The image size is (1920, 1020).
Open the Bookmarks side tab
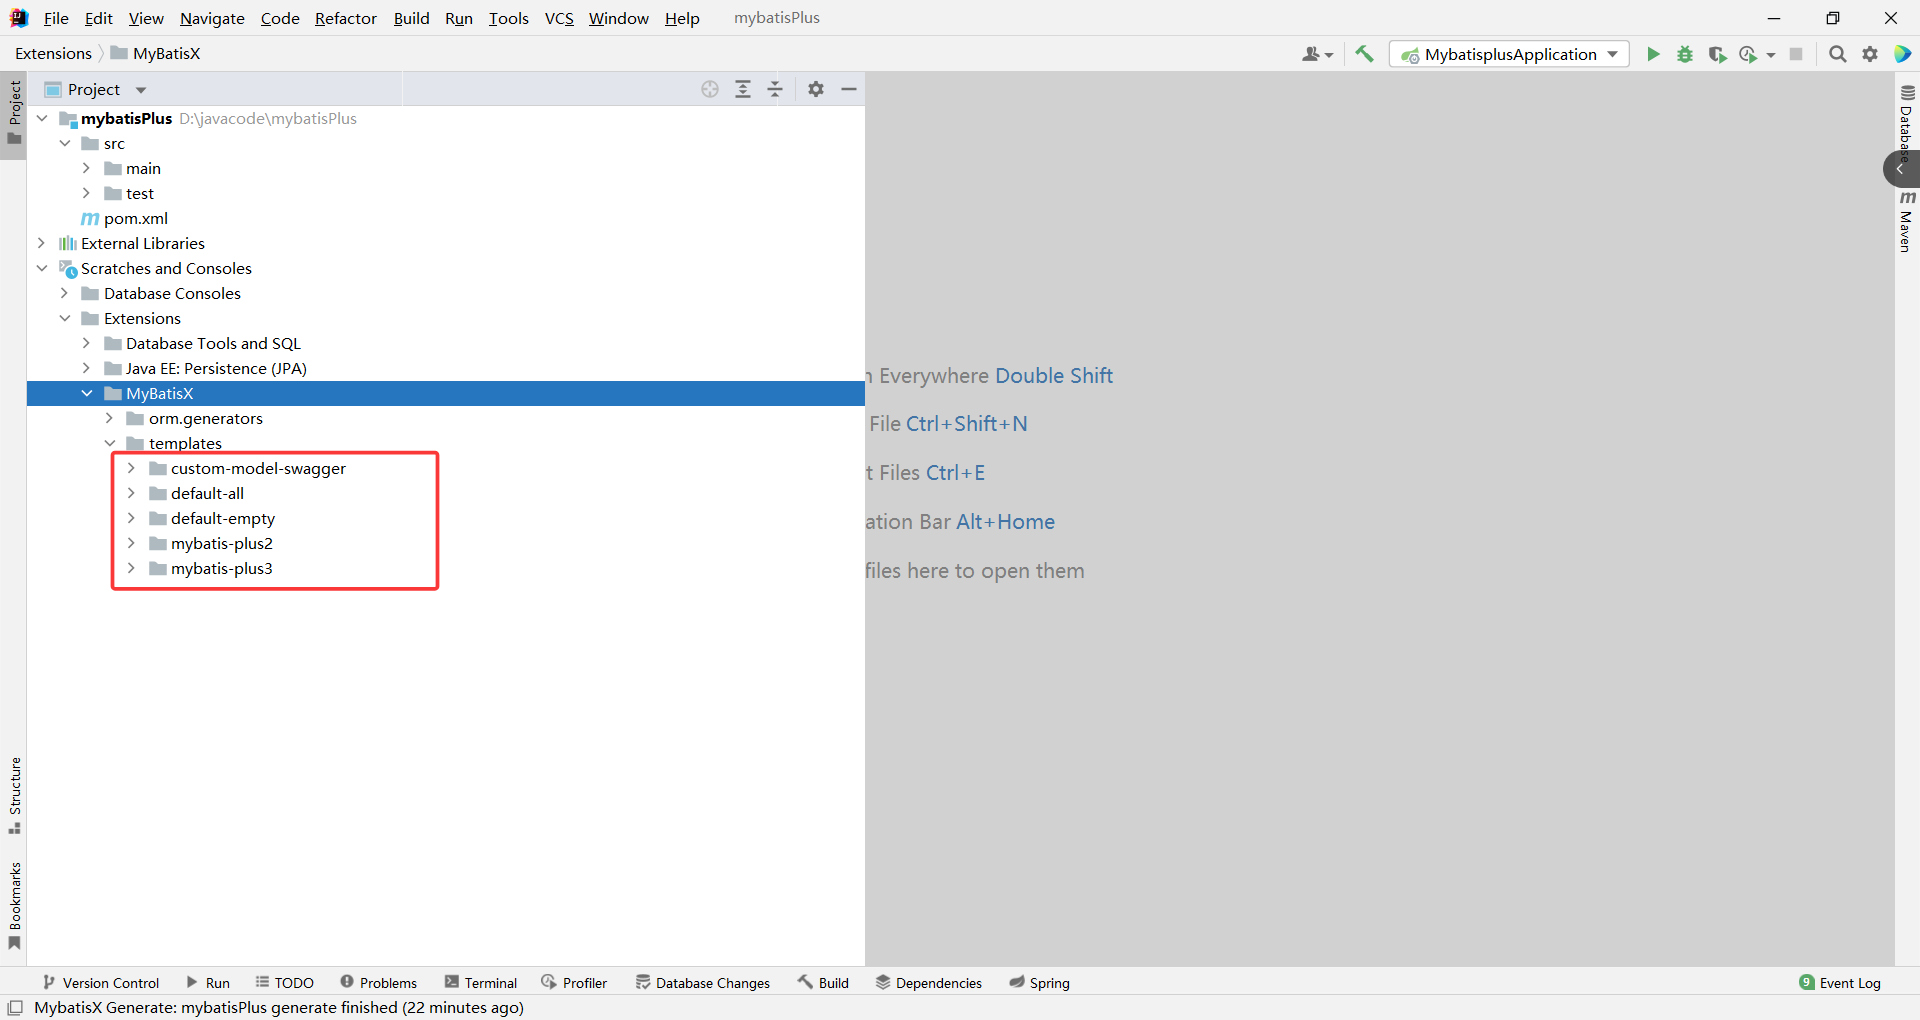click(x=14, y=906)
